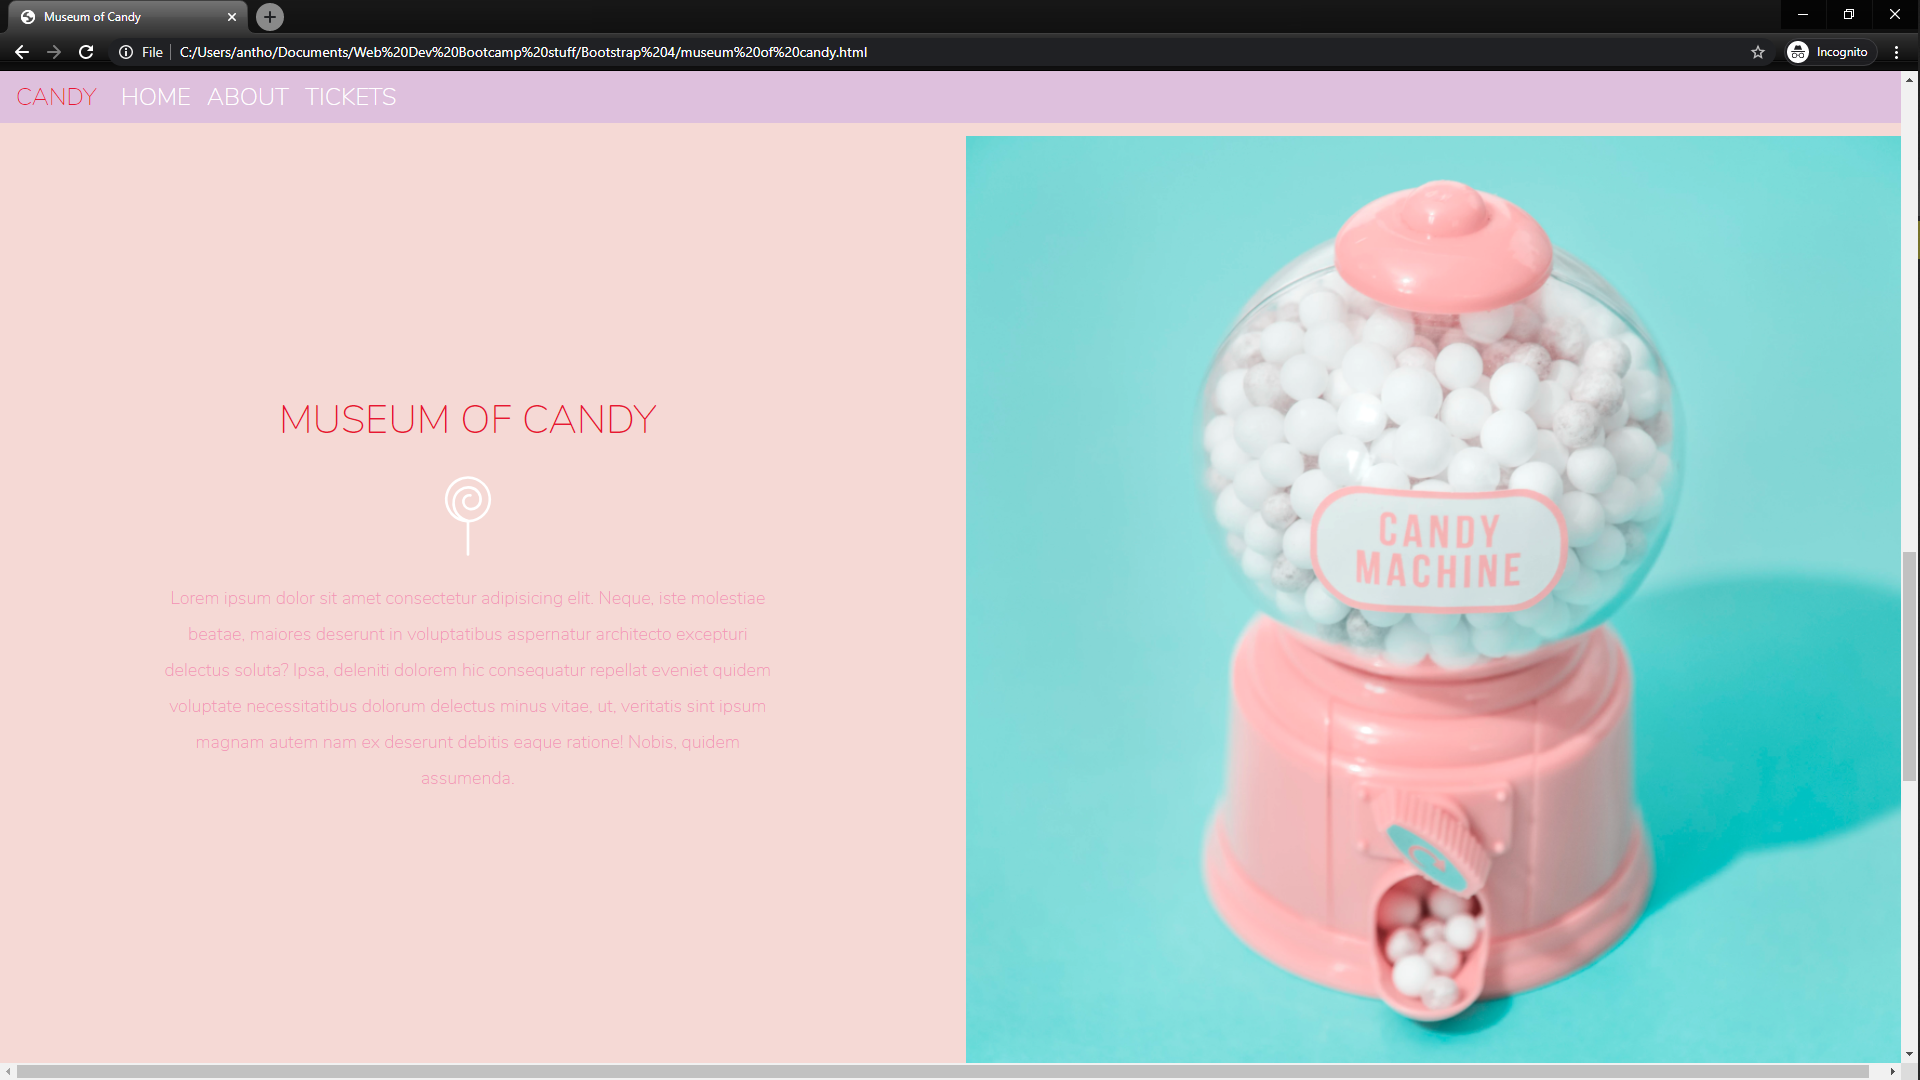Open a new tab with the plus button
This screenshot has width=1920, height=1080.
point(268,16)
